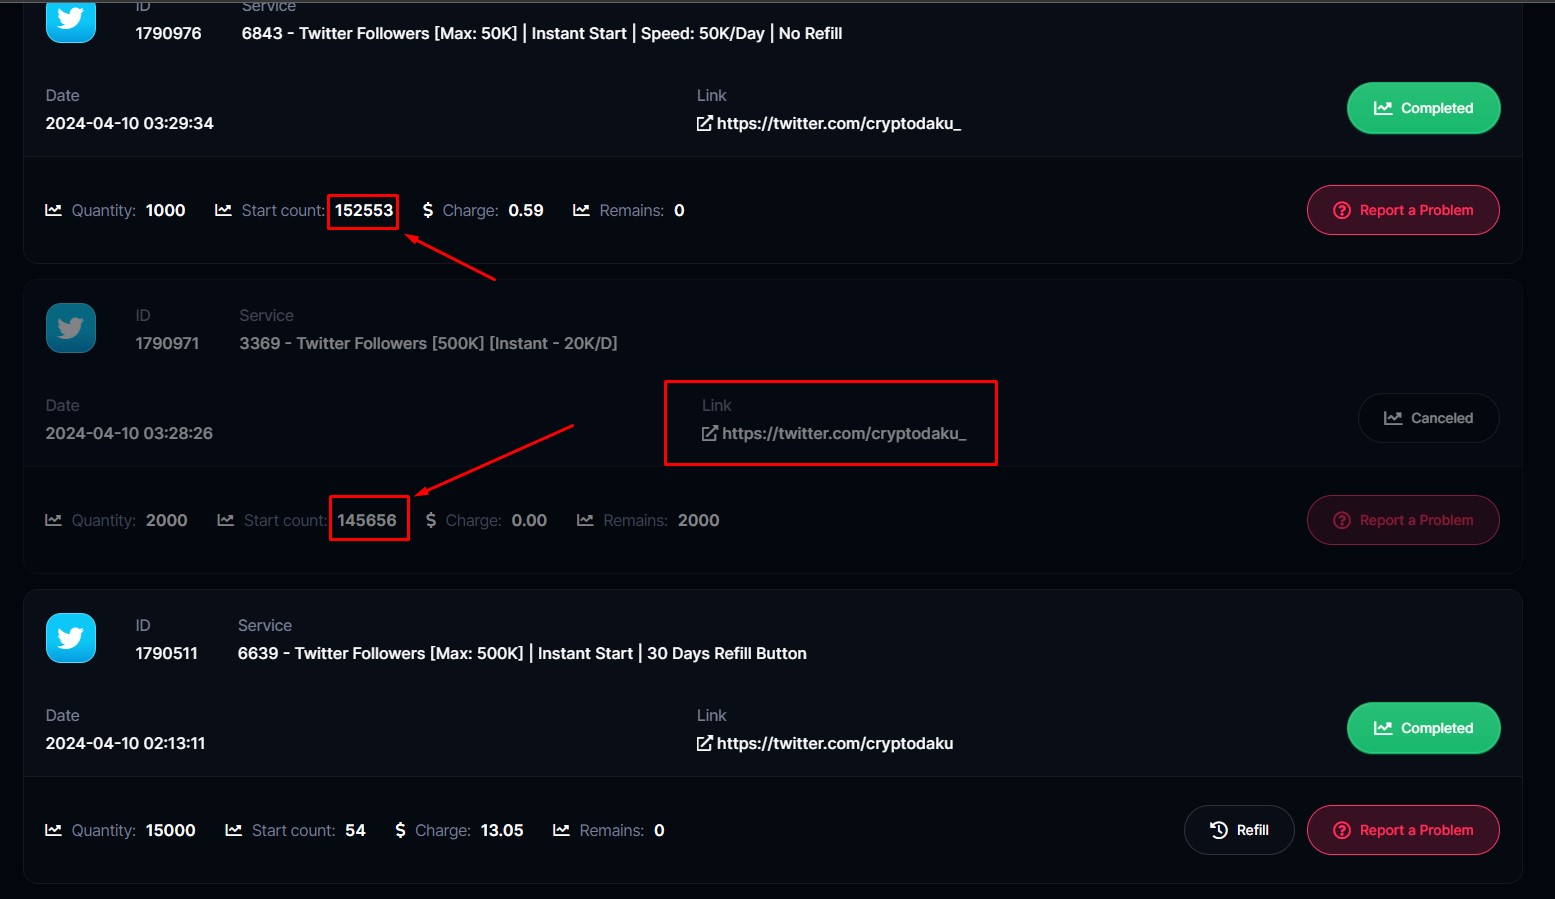Screen dimensions: 1555x899
Task: Click quantity value 15000
Action: point(171,830)
